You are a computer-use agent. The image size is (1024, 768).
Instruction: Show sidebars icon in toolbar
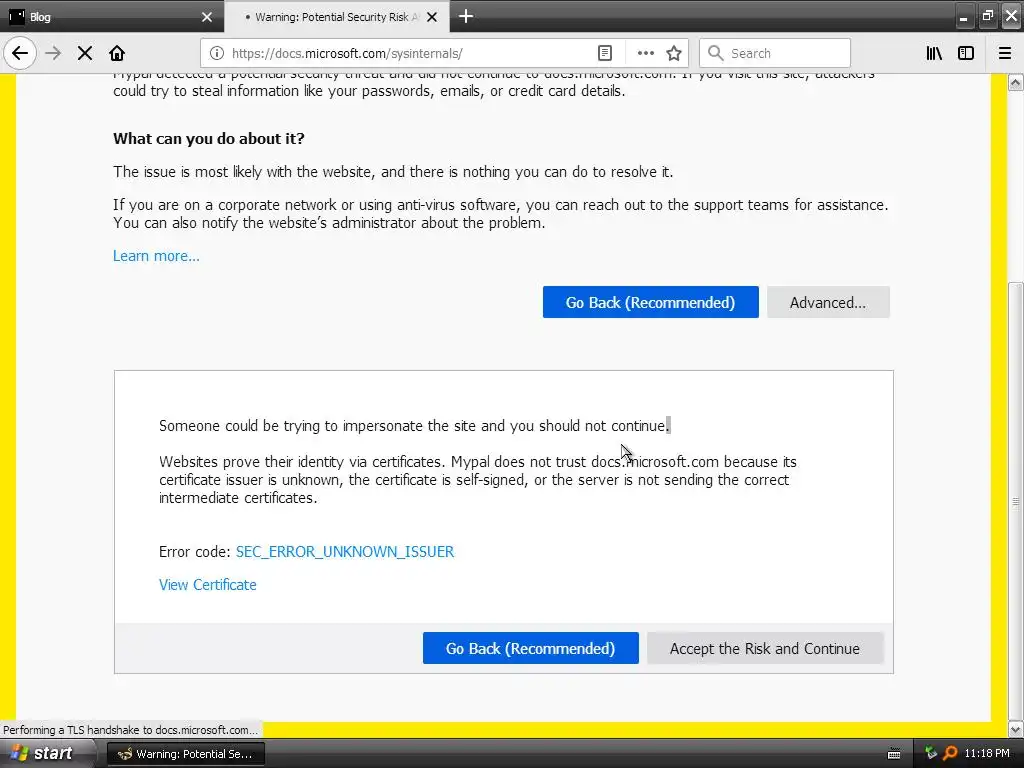(966, 53)
